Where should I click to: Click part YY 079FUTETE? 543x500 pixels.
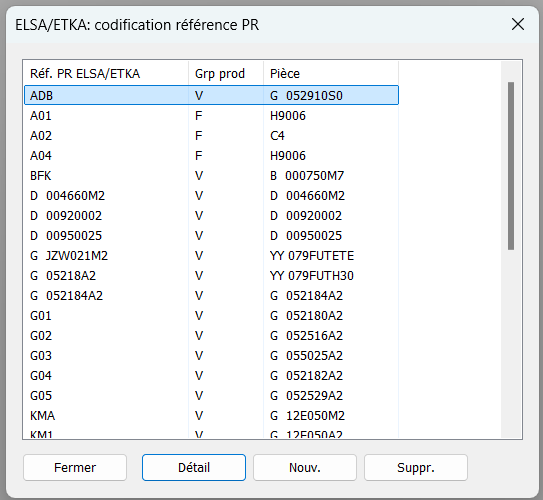(x=312, y=256)
